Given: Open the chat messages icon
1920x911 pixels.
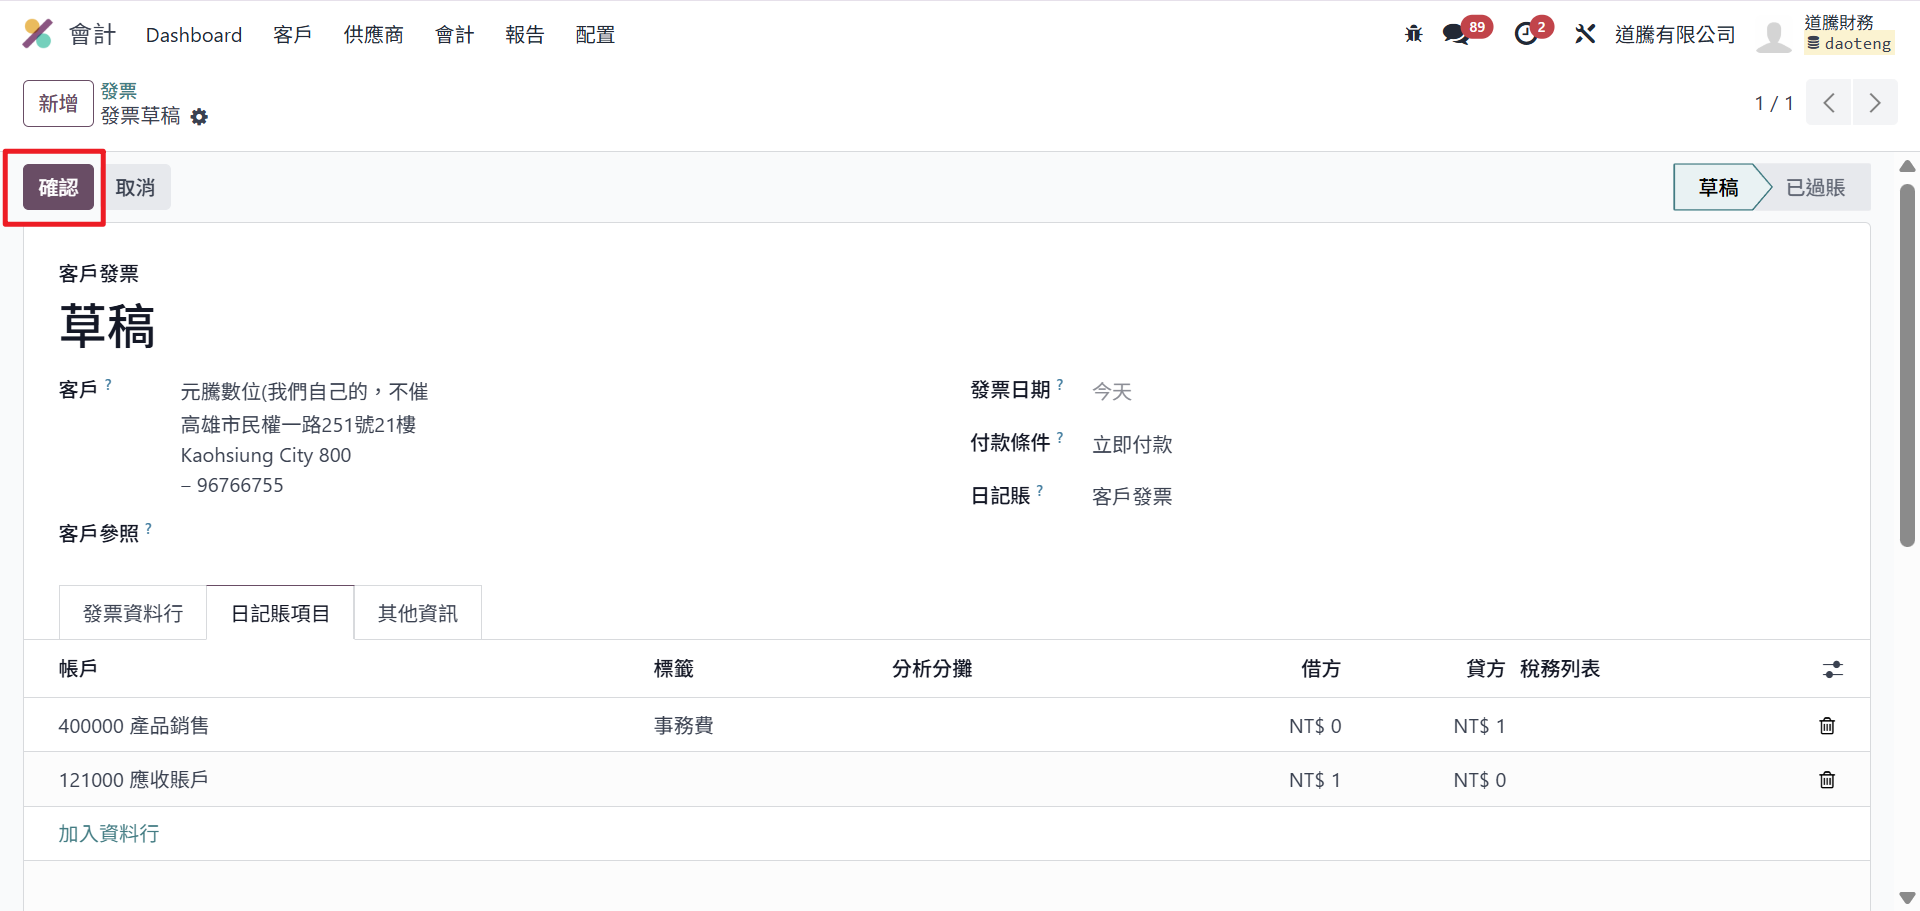Looking at the screenshot, I should [1455, 34].
